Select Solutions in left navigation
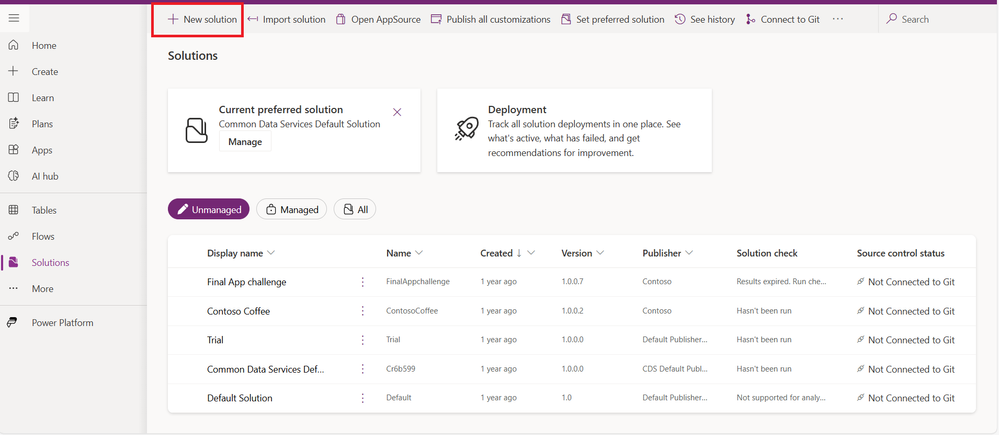 pos(50,262)
